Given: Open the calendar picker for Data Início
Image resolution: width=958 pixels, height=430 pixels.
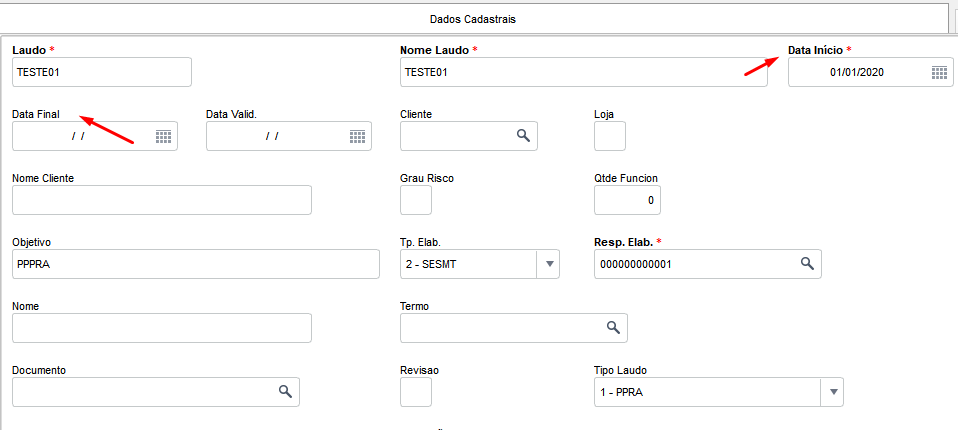Looking at the screenshot, I should pos(939,73).
